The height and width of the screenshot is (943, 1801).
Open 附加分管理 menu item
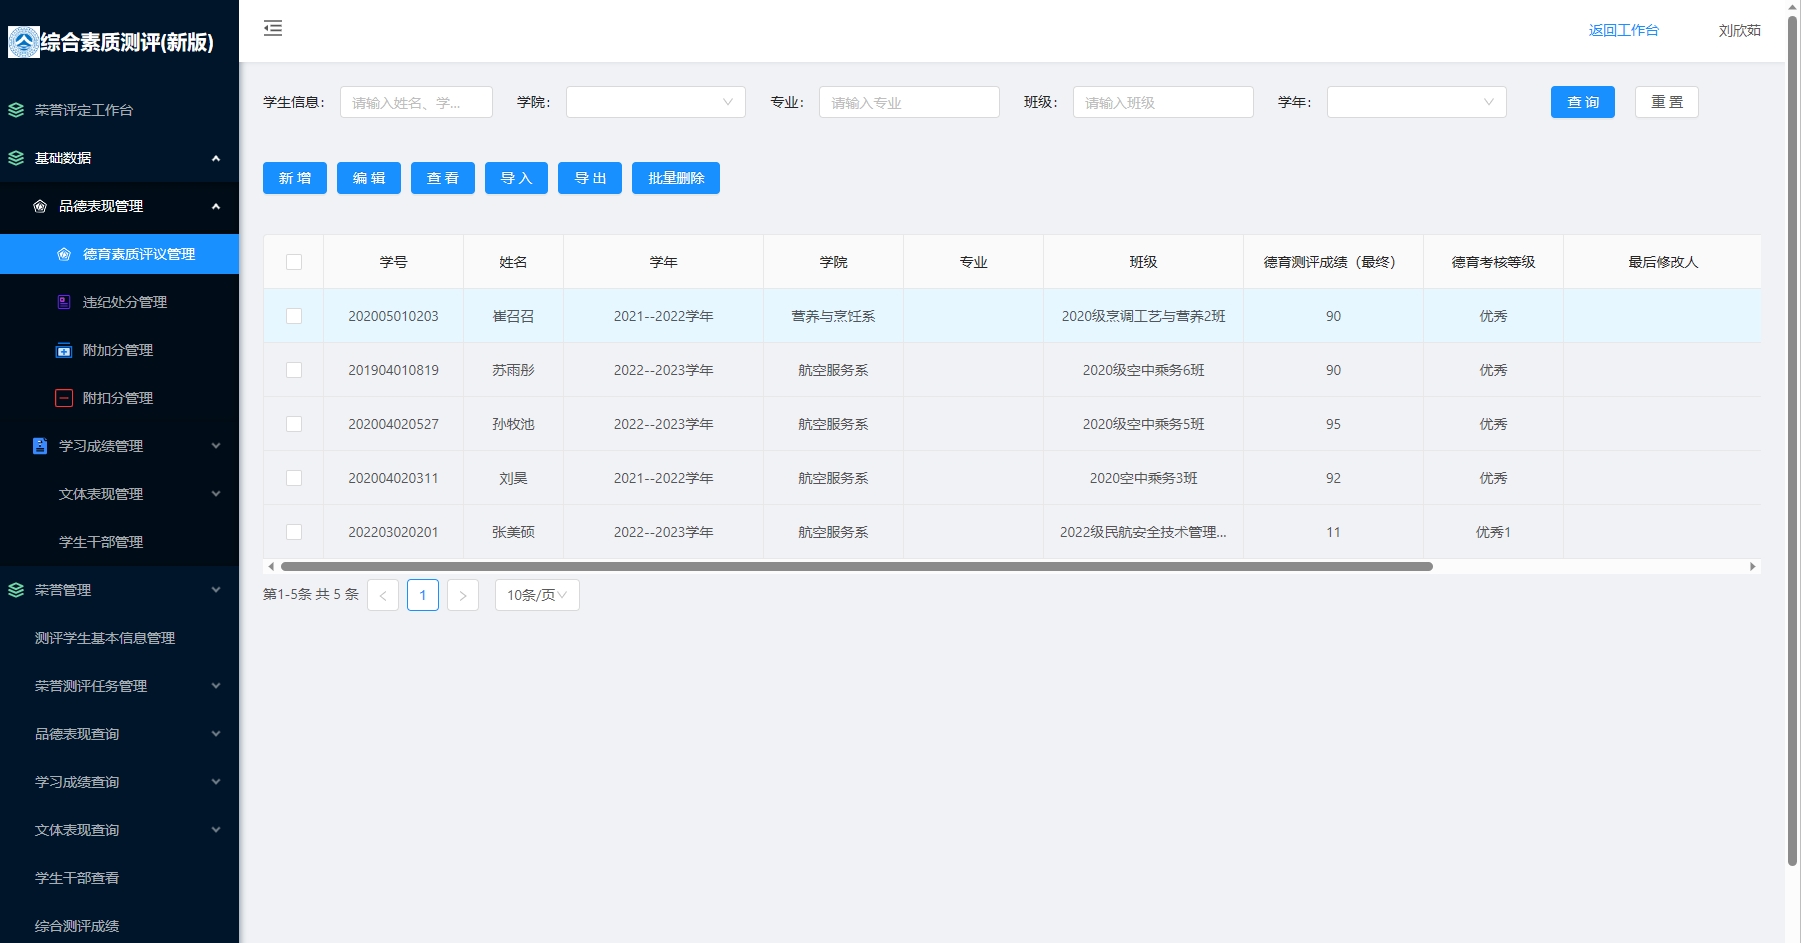click(120, 350)
